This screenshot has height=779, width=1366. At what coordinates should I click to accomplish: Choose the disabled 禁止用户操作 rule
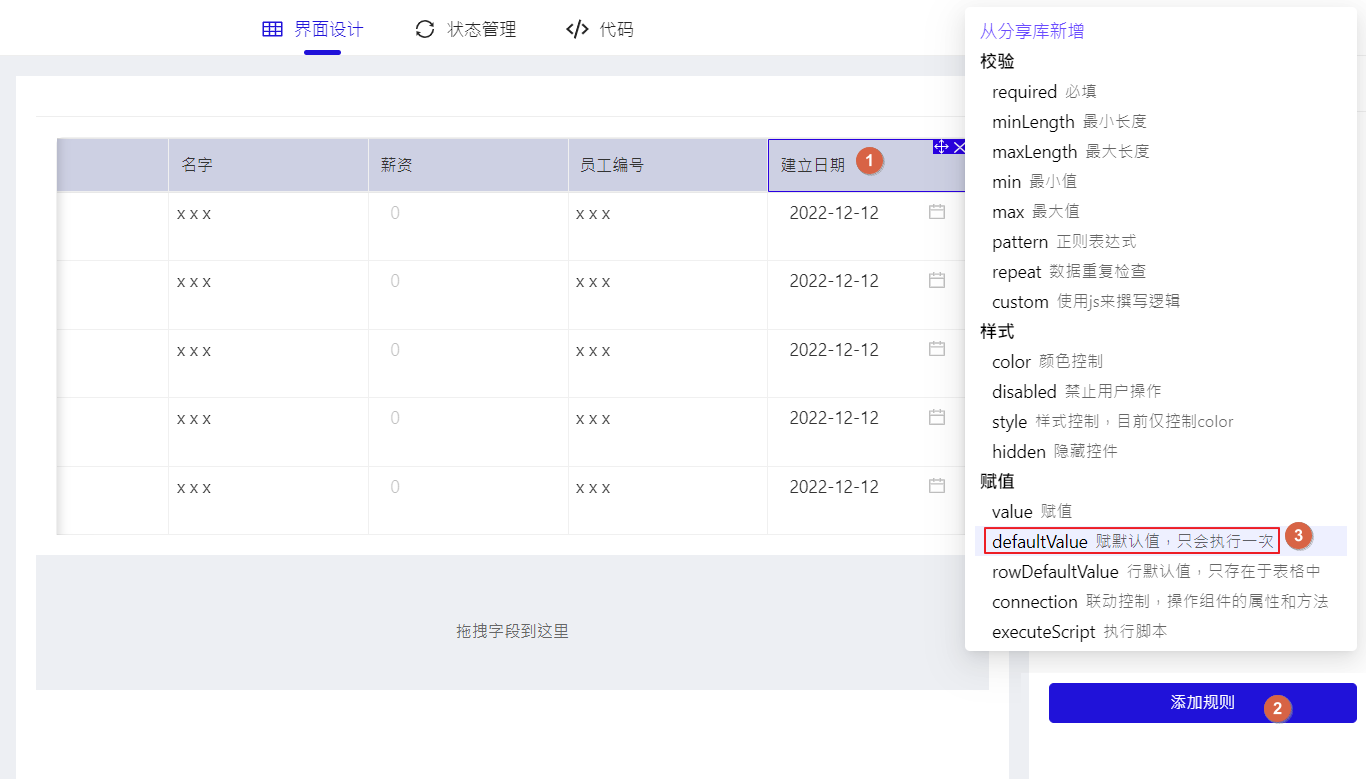1160,392
